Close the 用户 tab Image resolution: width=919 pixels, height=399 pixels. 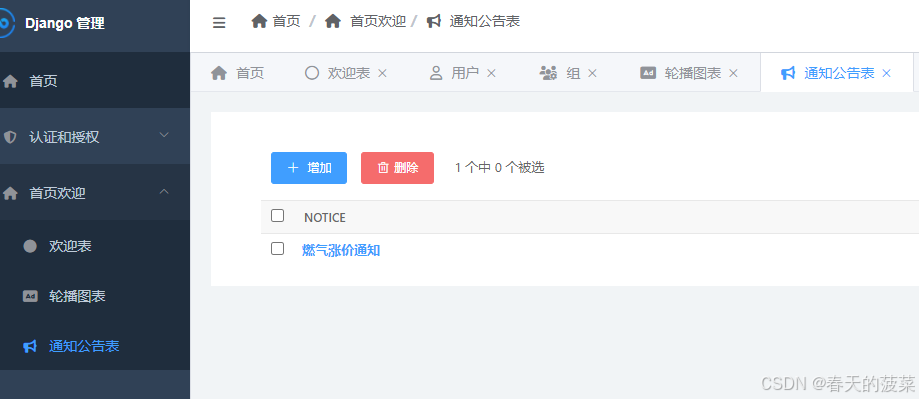492,73
